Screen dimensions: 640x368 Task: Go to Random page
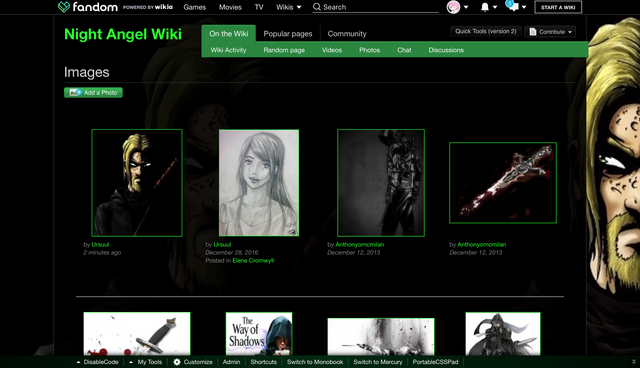pos(284,50)
